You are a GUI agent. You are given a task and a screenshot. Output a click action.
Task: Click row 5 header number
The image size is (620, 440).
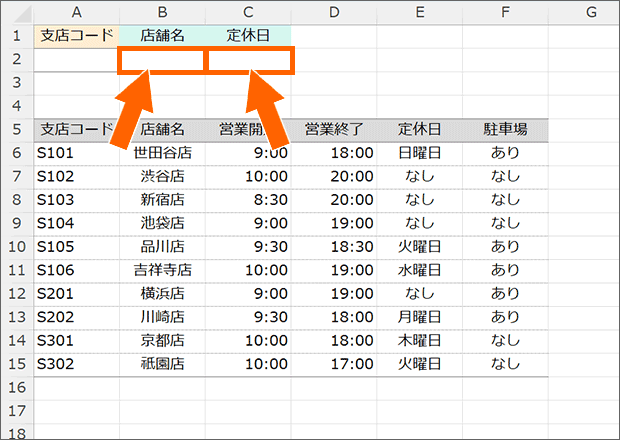tap(17, 129)
